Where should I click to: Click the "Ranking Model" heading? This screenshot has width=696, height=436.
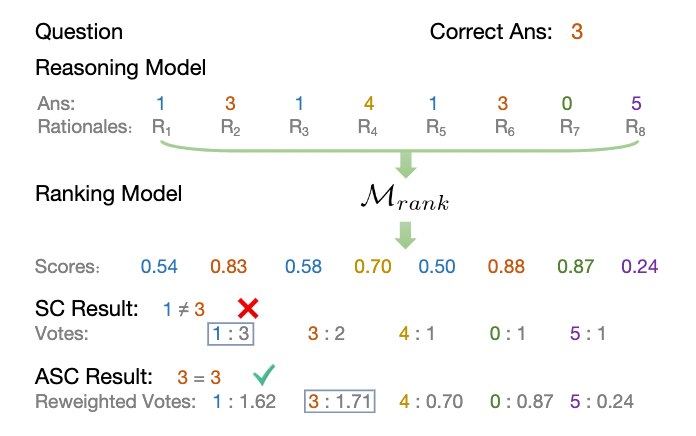109,193
